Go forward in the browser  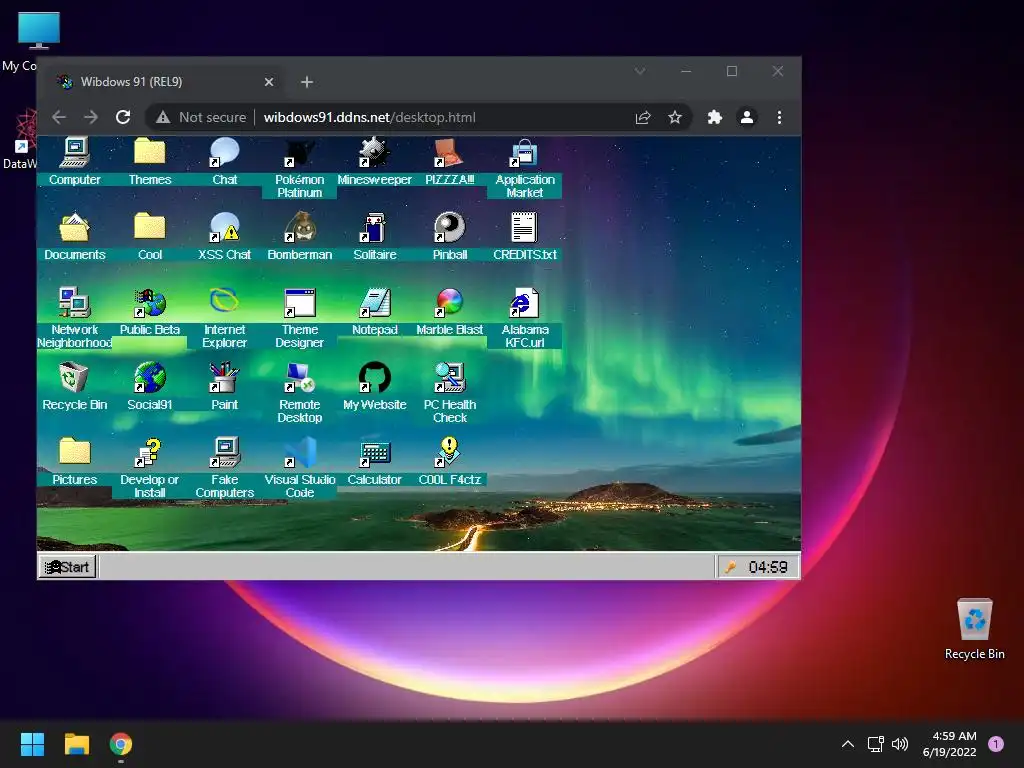pos(91,118)
